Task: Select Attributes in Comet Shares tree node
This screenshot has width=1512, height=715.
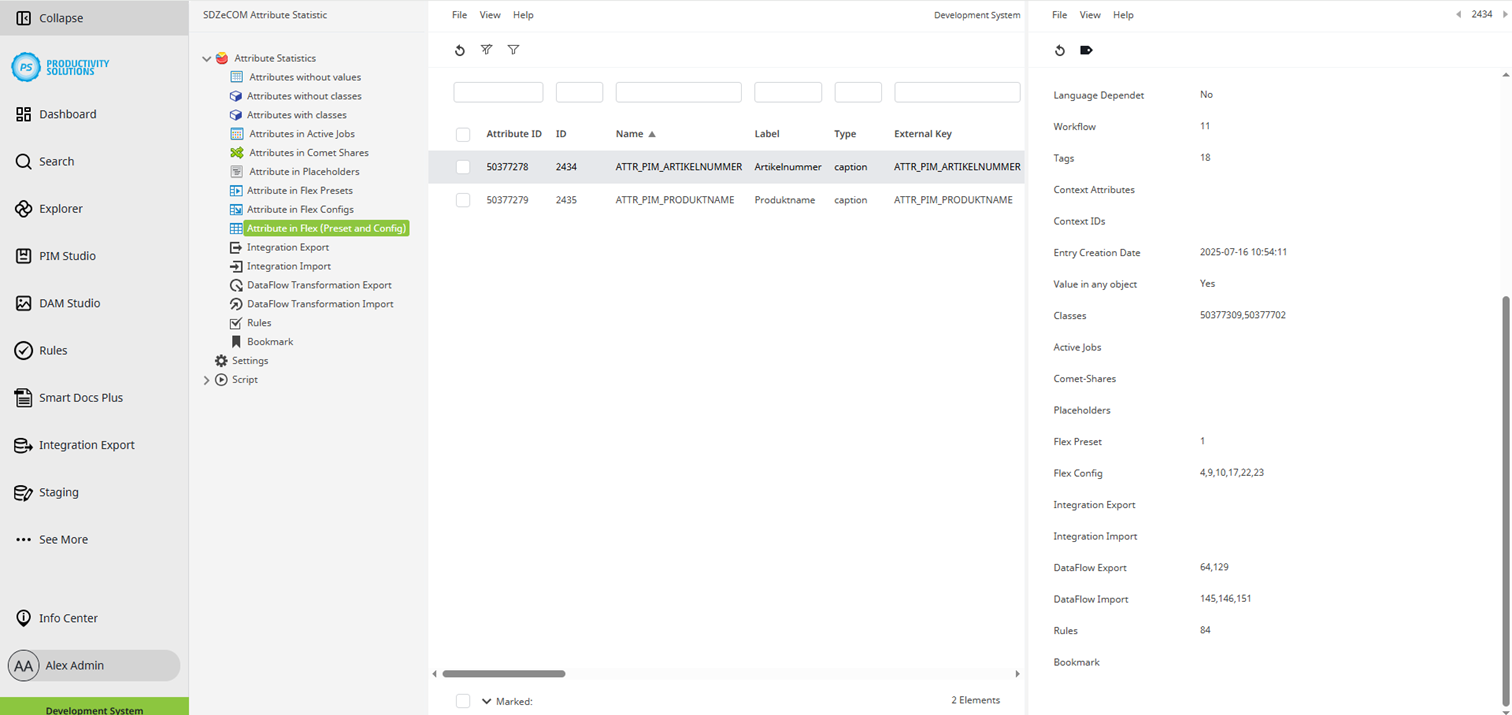Action: [308, 153]
